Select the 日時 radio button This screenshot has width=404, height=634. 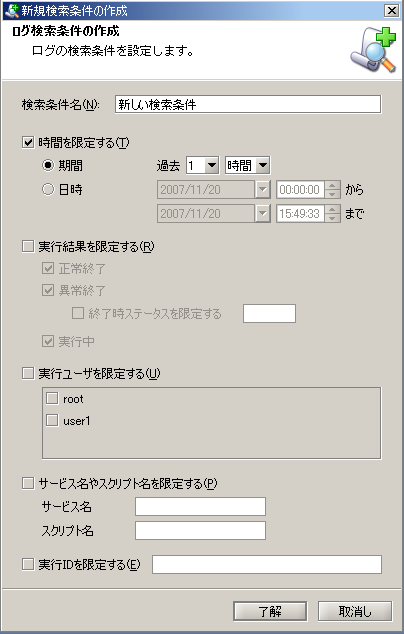[48, 189]
